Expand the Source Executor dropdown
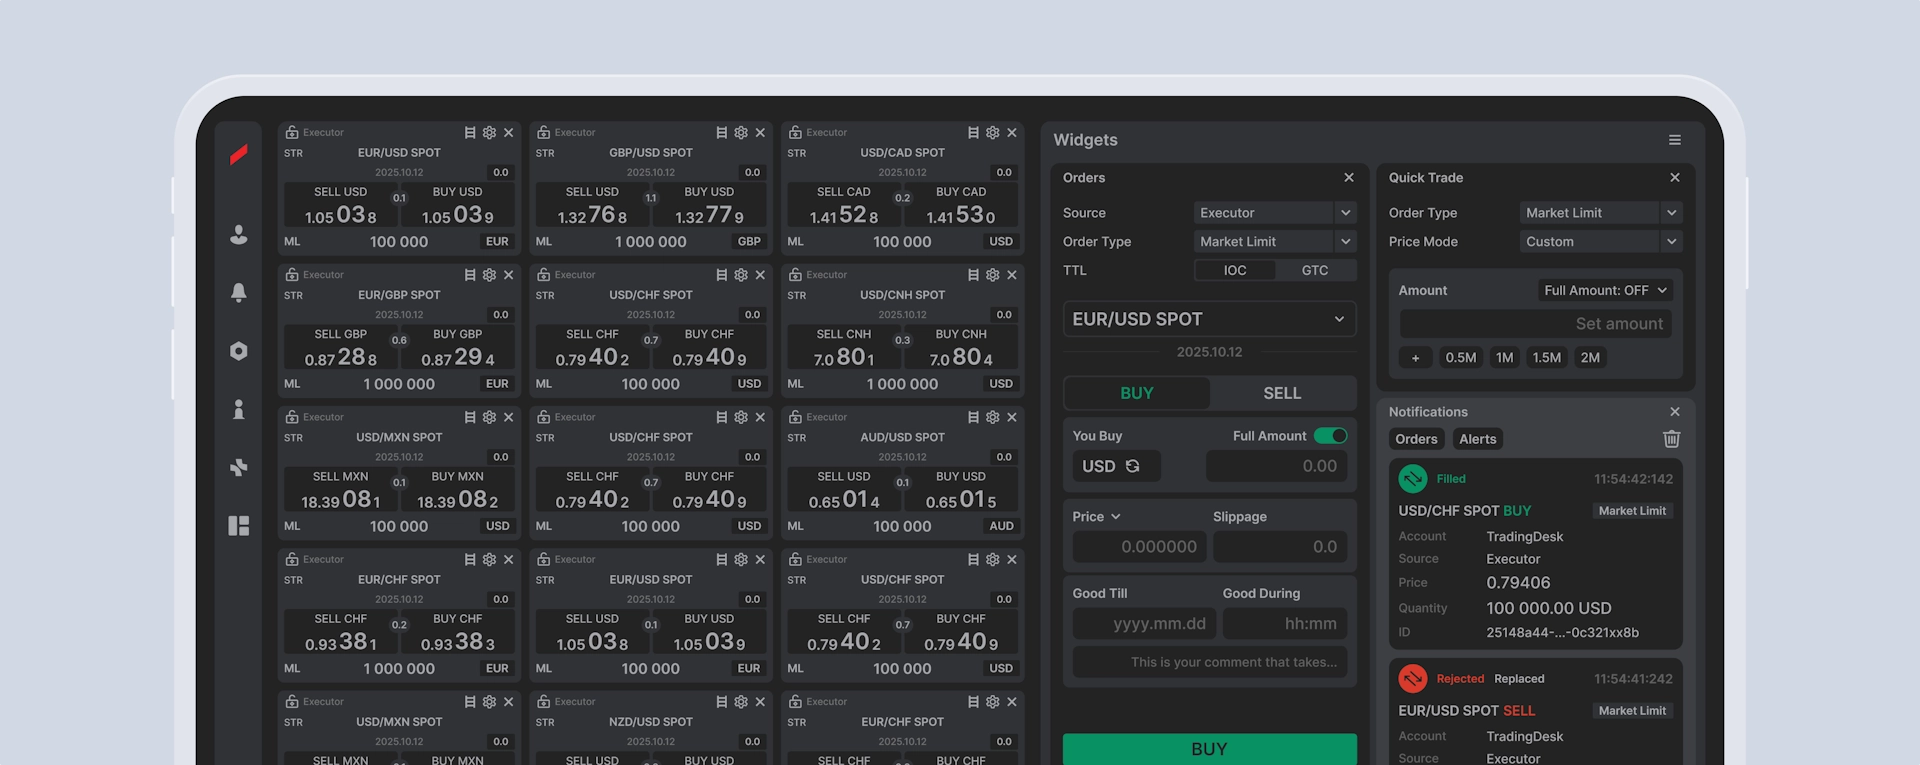Screen dimensions: 1920x765 1275,213
